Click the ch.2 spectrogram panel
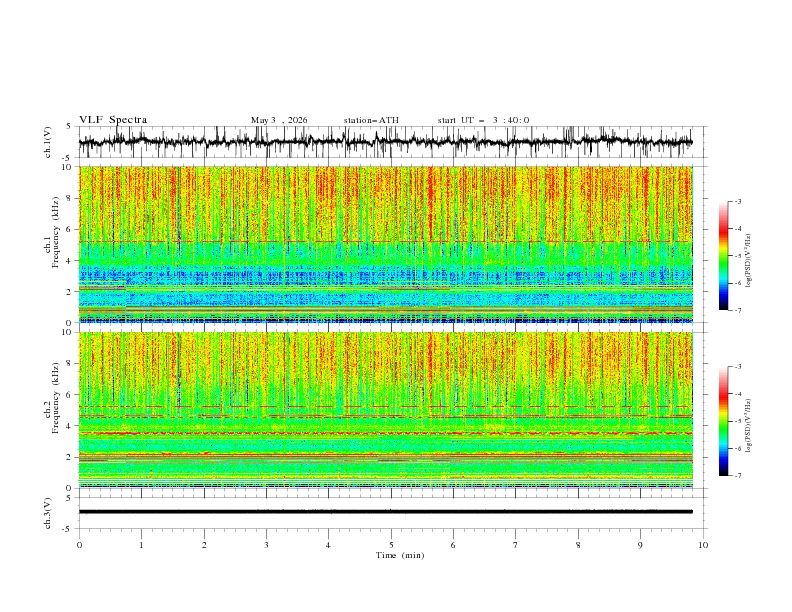 (x=386, y=410)
